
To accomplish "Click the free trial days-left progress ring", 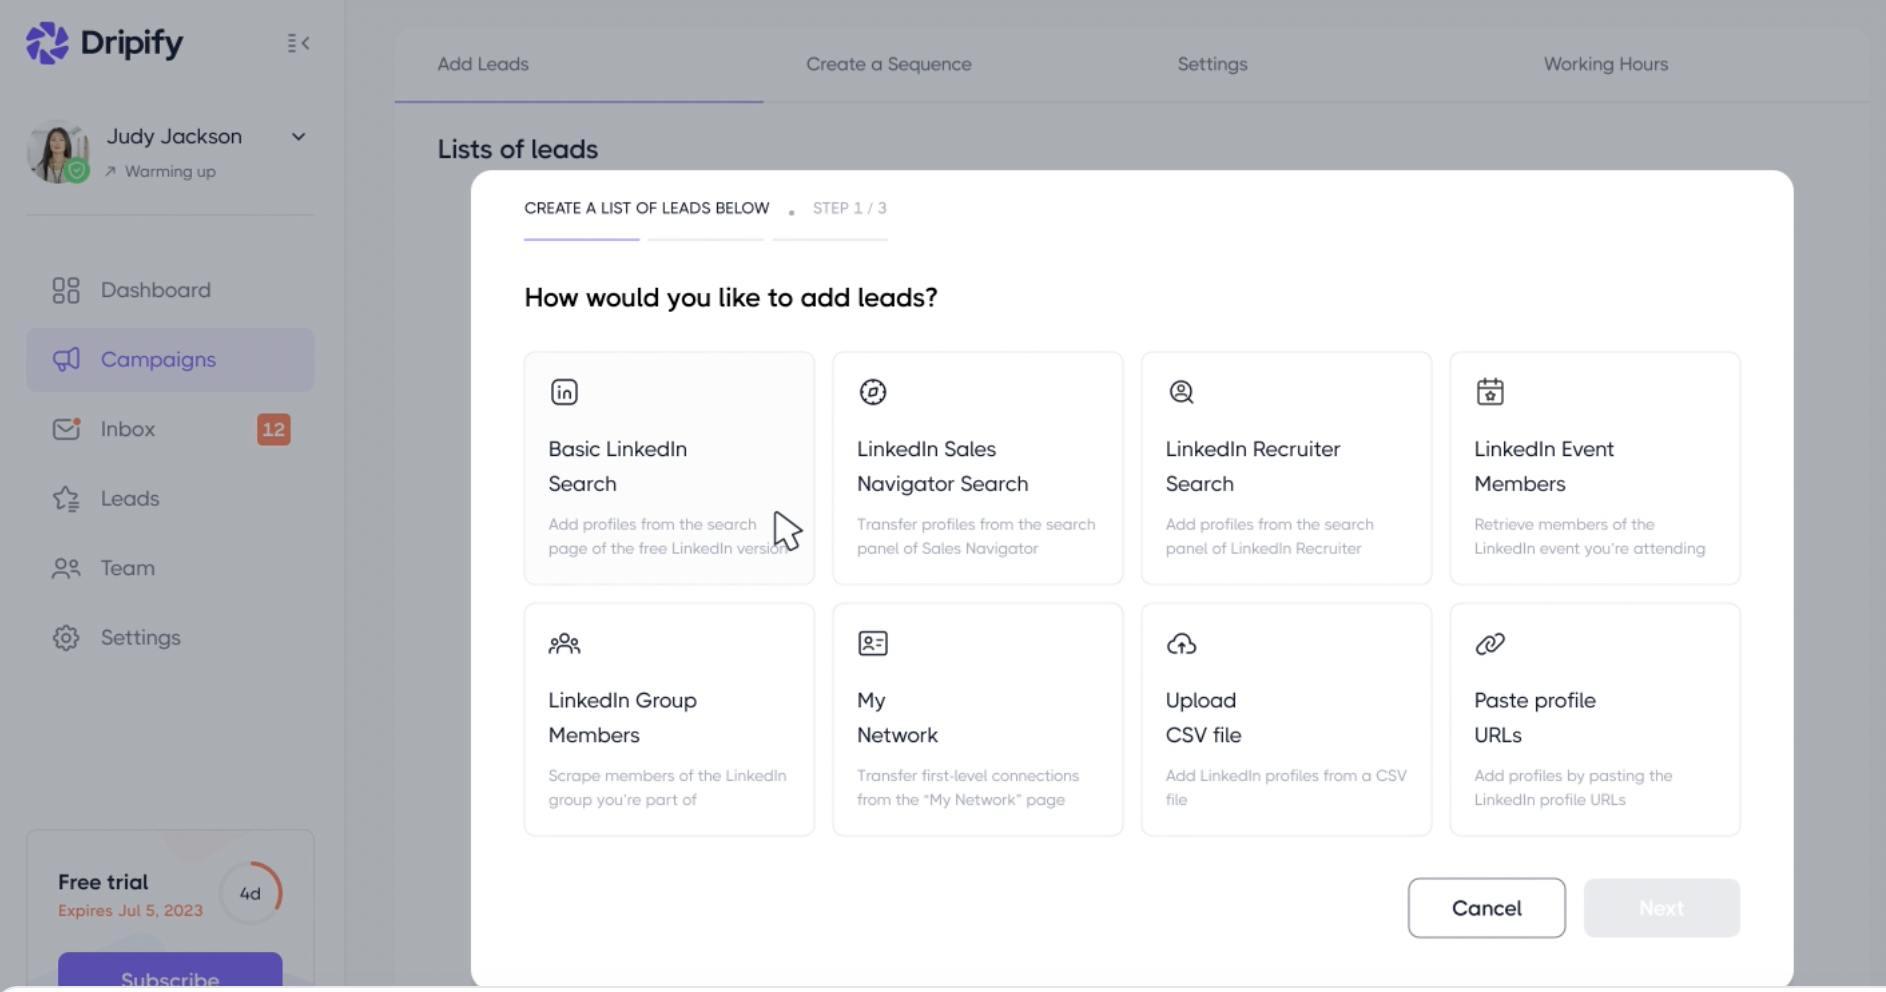I will click(250, 893).
